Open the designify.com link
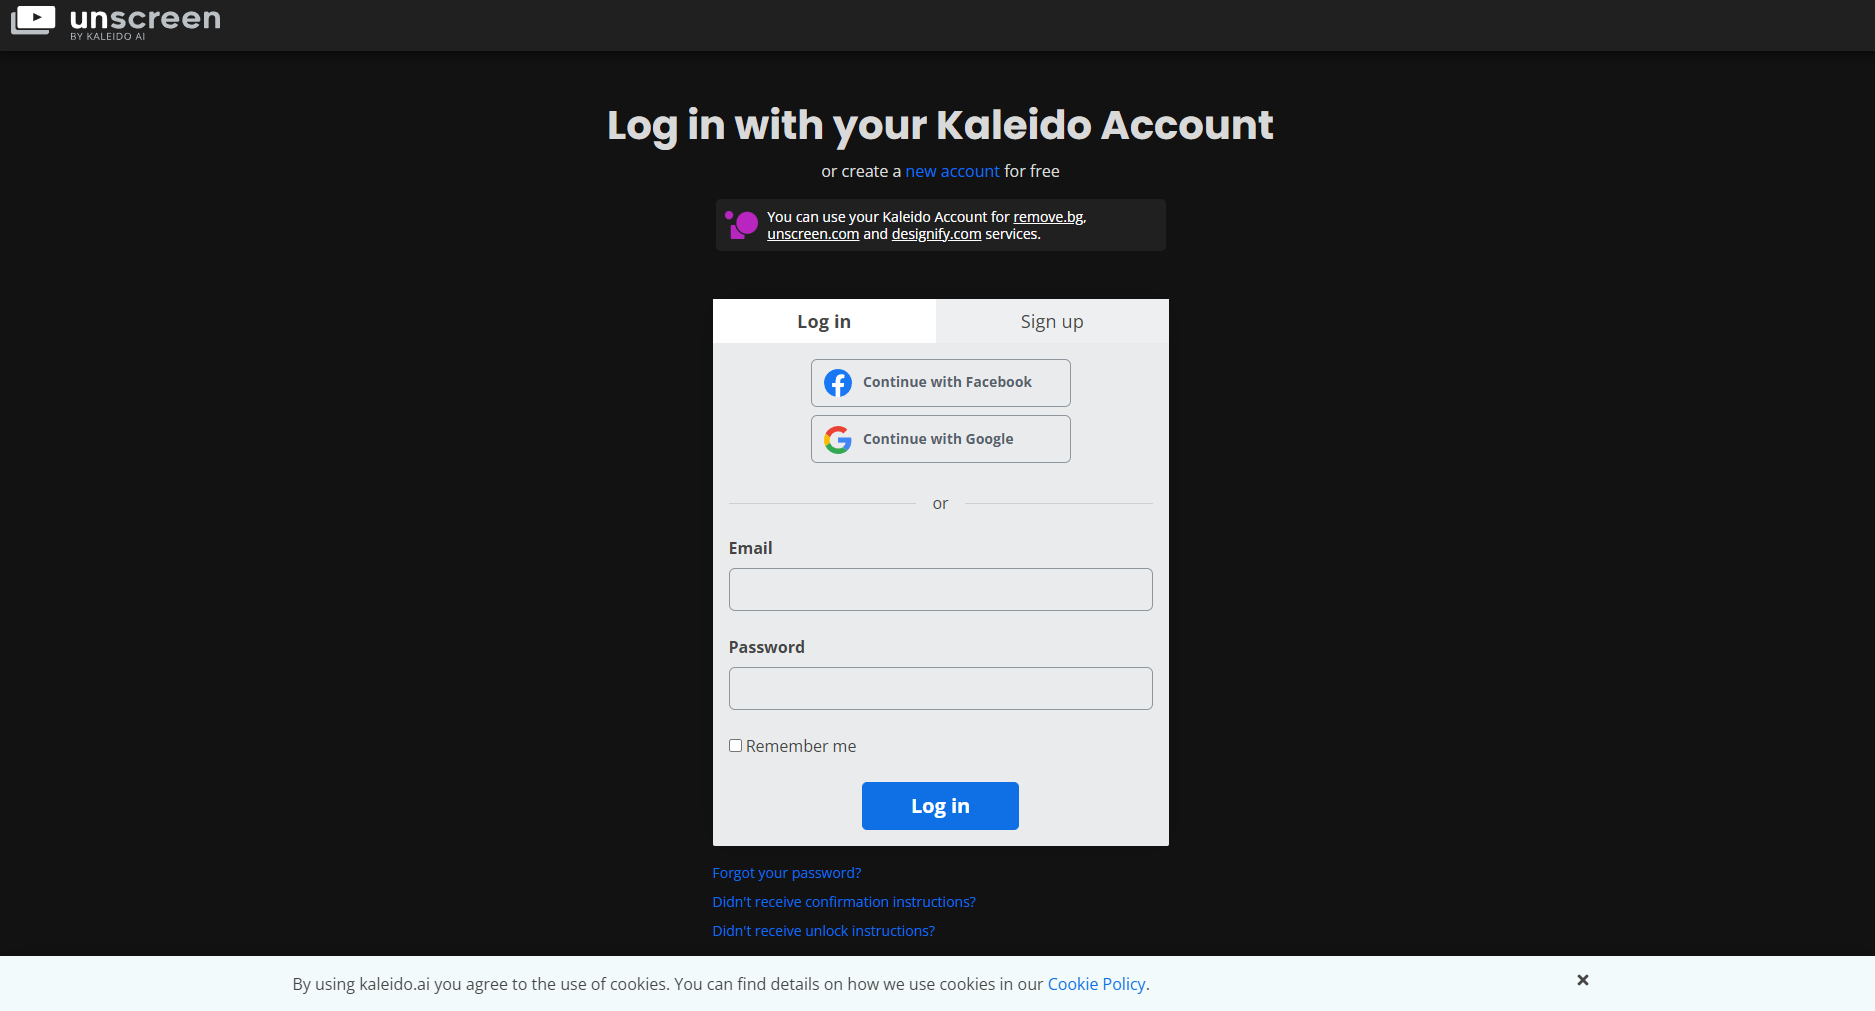Viewport: 1875px width, 1011px height. coord(936,234)
